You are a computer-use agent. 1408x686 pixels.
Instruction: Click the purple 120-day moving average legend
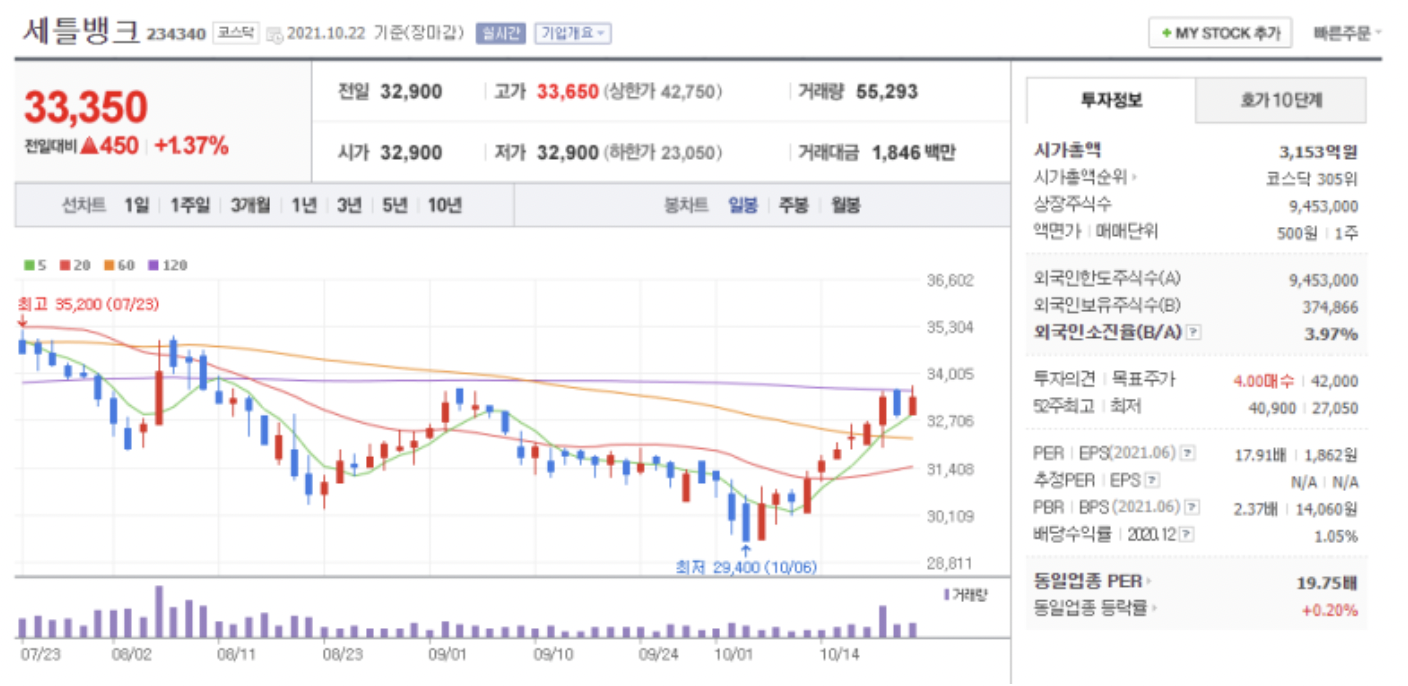[x=168, y=265]
